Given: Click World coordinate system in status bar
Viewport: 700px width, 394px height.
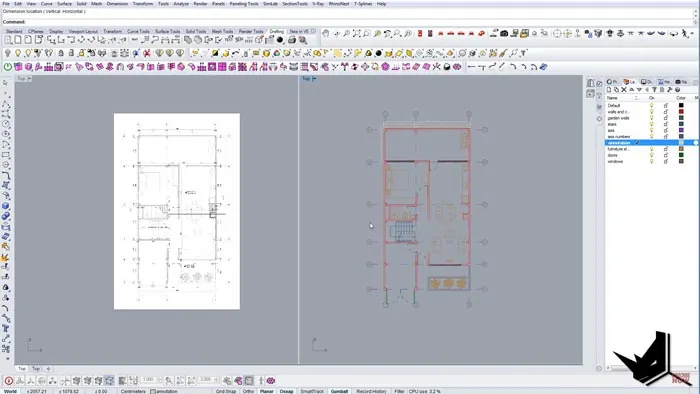Looking at the screenshot, I should click(10, 391).
